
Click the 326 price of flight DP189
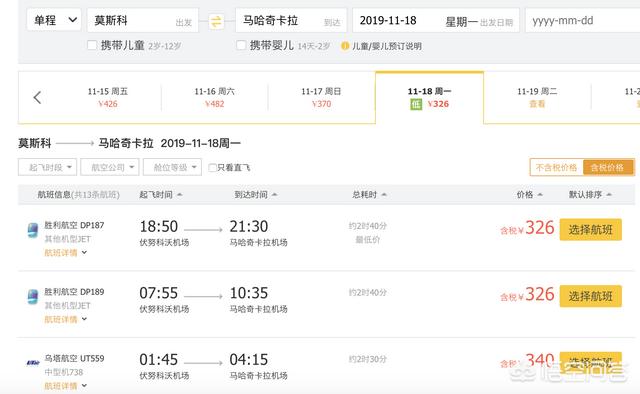(540, 294)
